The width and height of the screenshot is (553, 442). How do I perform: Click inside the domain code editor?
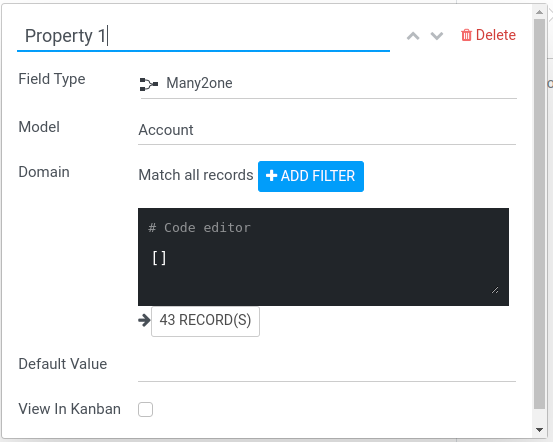tap(323, 257)
